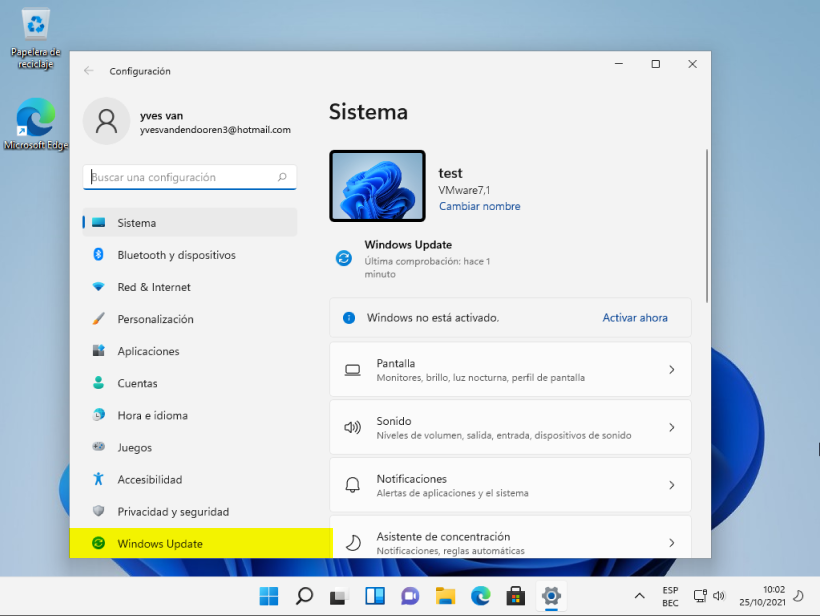Expand Asistente de concentración chevron
820x616 pixels.
pos(672,543)
